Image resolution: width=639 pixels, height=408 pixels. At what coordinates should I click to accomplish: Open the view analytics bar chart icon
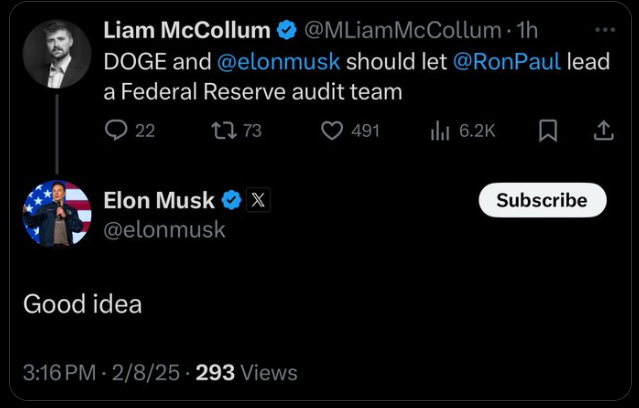(439, 130)
